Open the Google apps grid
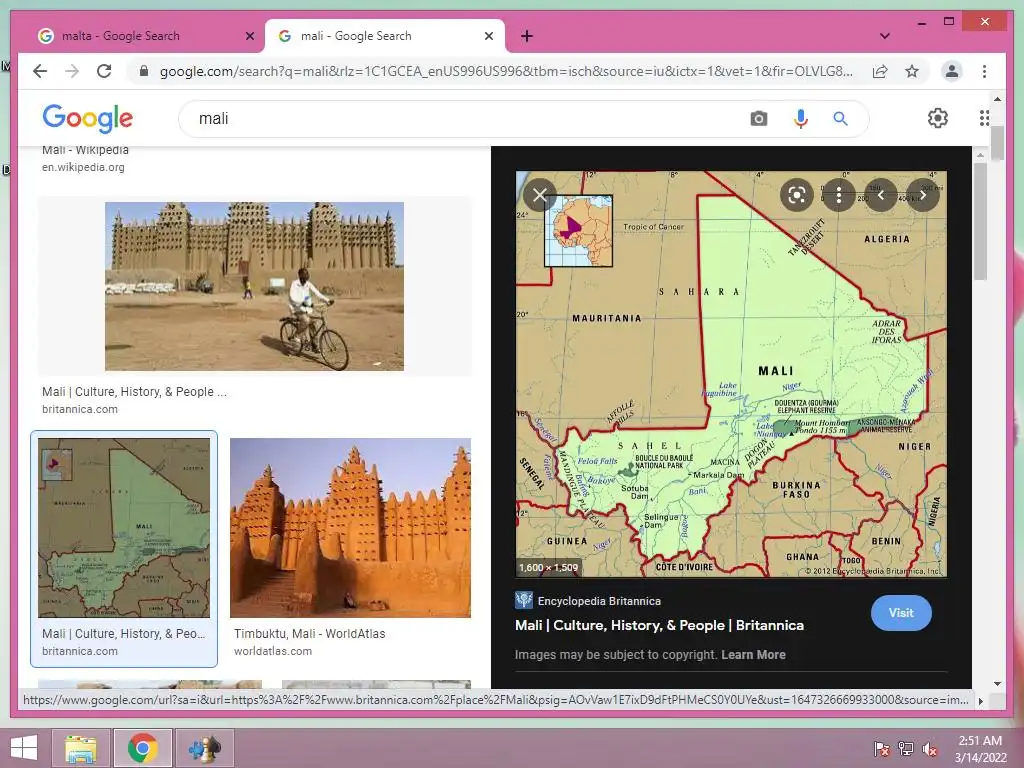1024x768 pixels. point(984,118)
